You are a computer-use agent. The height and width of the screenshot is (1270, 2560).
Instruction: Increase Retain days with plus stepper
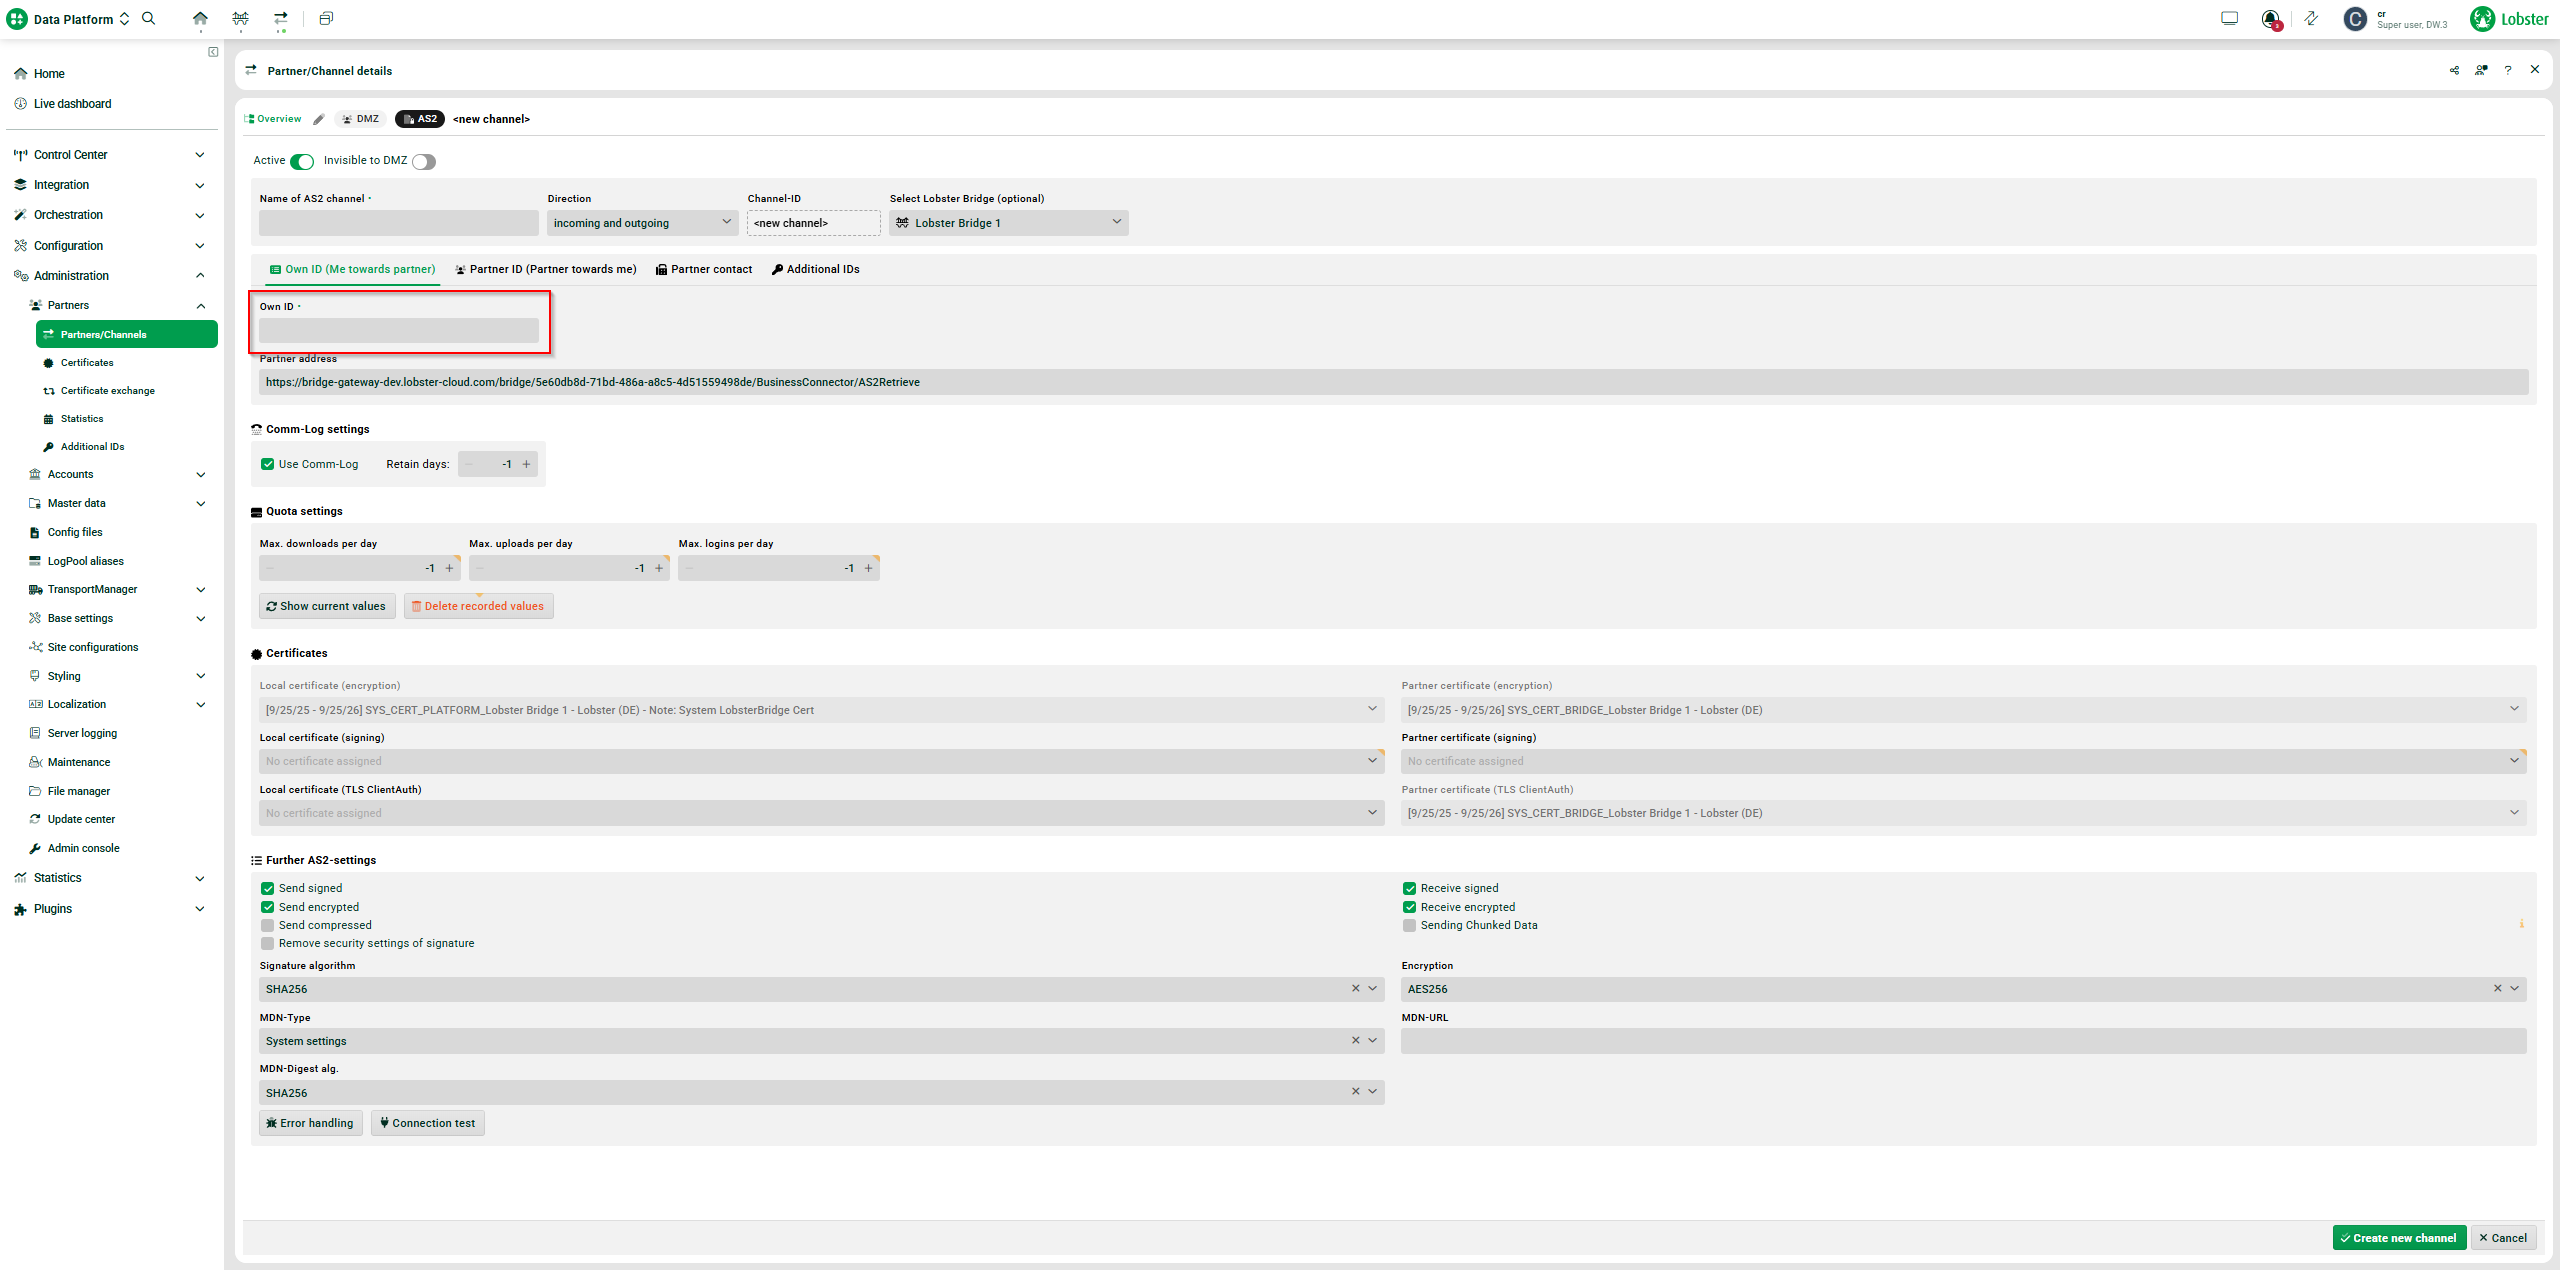[x=526, y=464]
